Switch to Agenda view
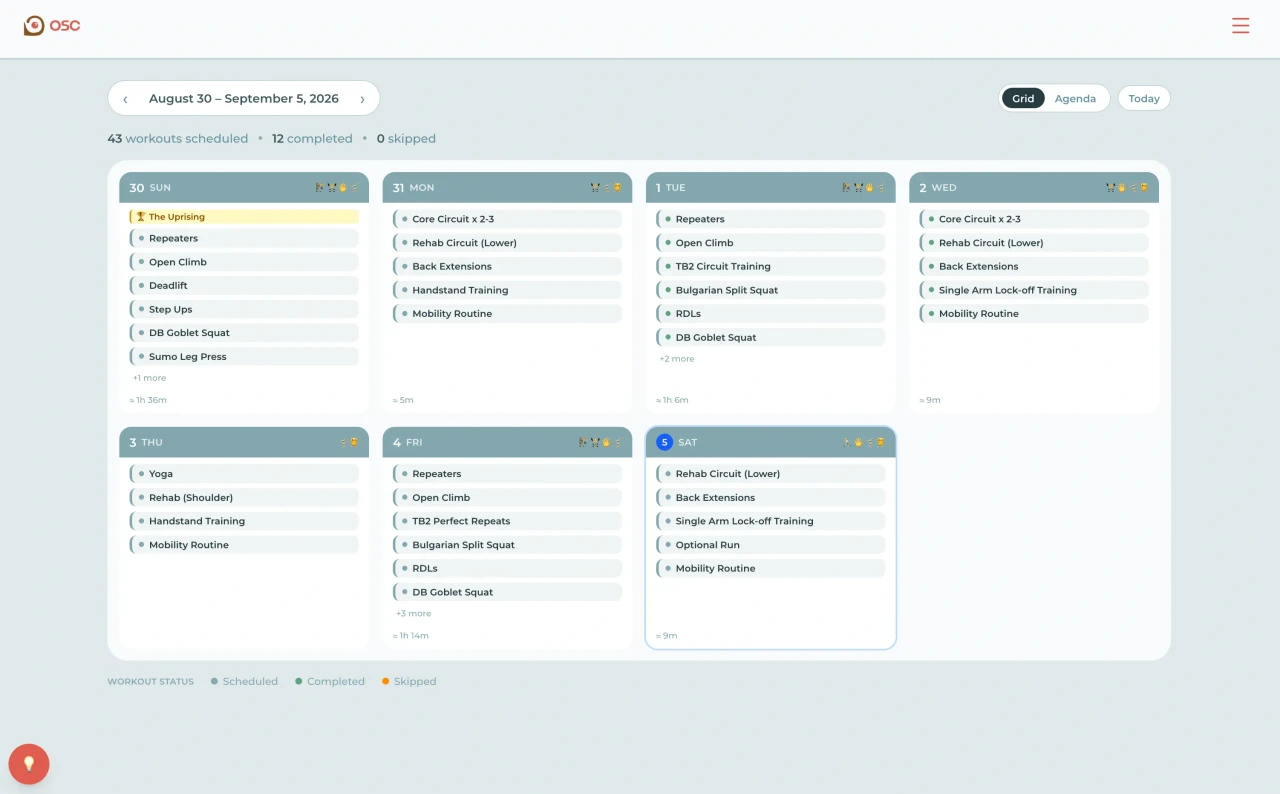Image resolution: width=1280 pixels, height=794 pixels. click(x=1075, y=98)
